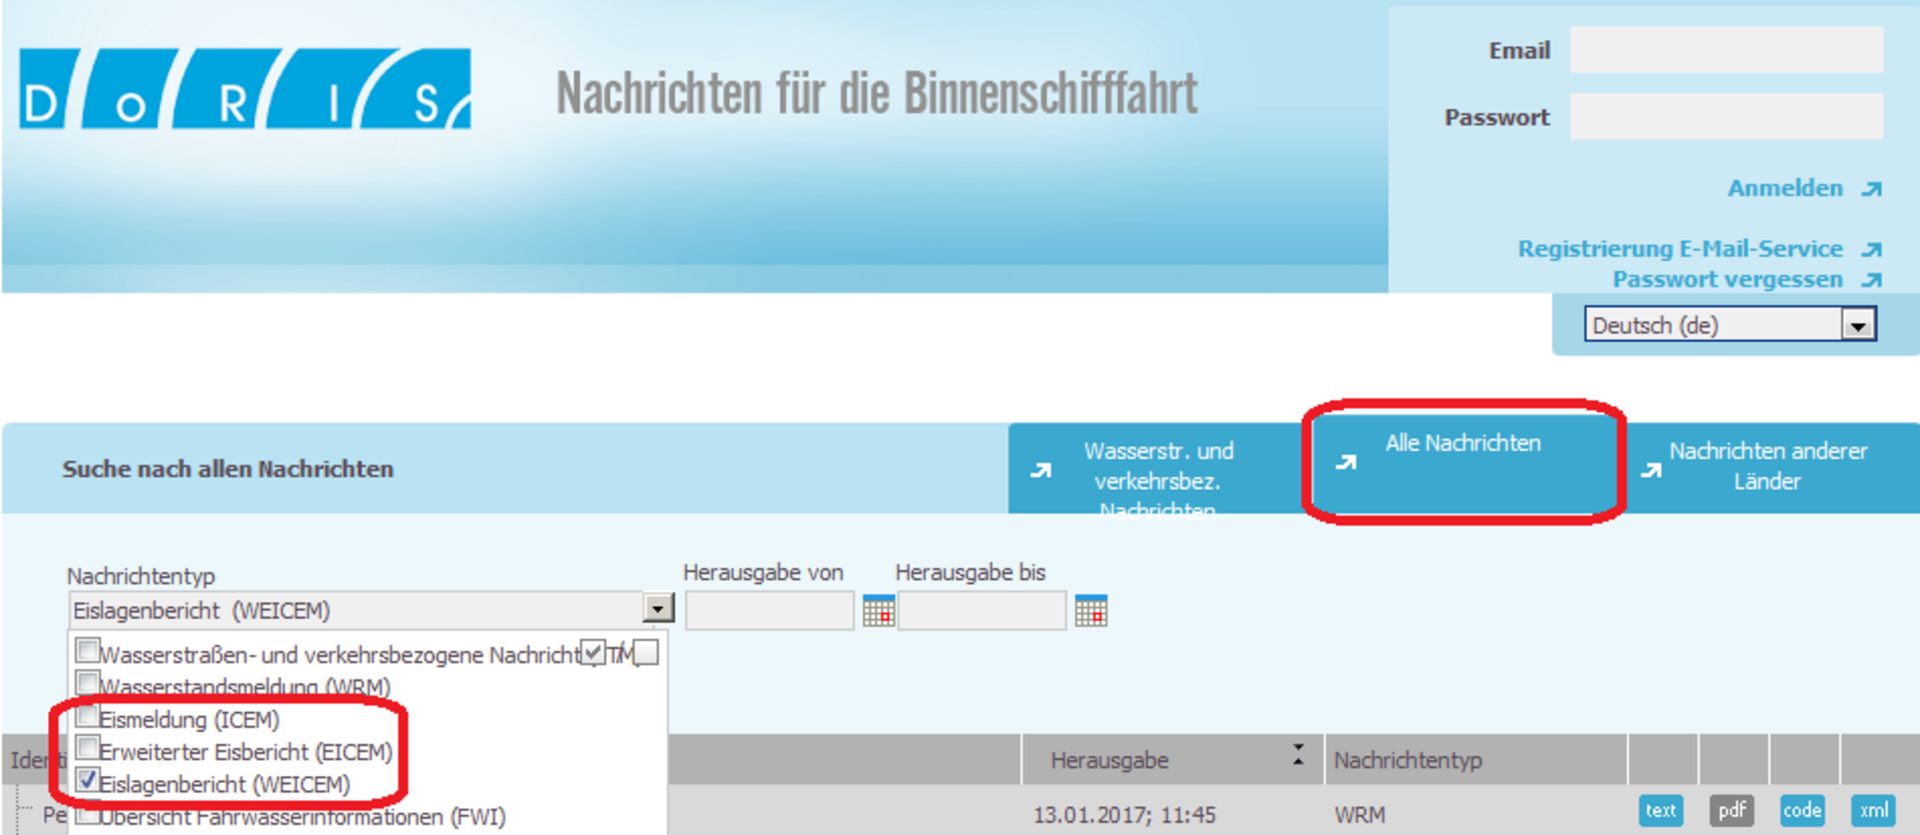Check Eismeldung (ICEM) option
The height and width of the screenshot is (835, 1920).
click(87, 716)
